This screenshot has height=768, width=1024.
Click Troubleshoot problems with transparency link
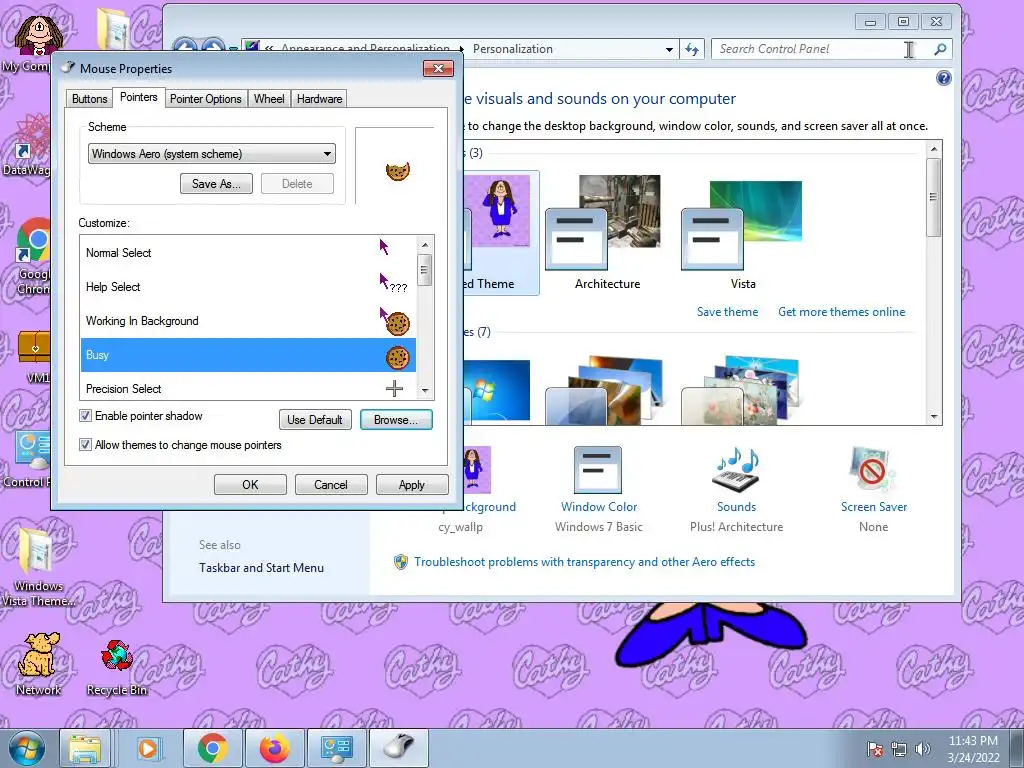tap(584, 562)
